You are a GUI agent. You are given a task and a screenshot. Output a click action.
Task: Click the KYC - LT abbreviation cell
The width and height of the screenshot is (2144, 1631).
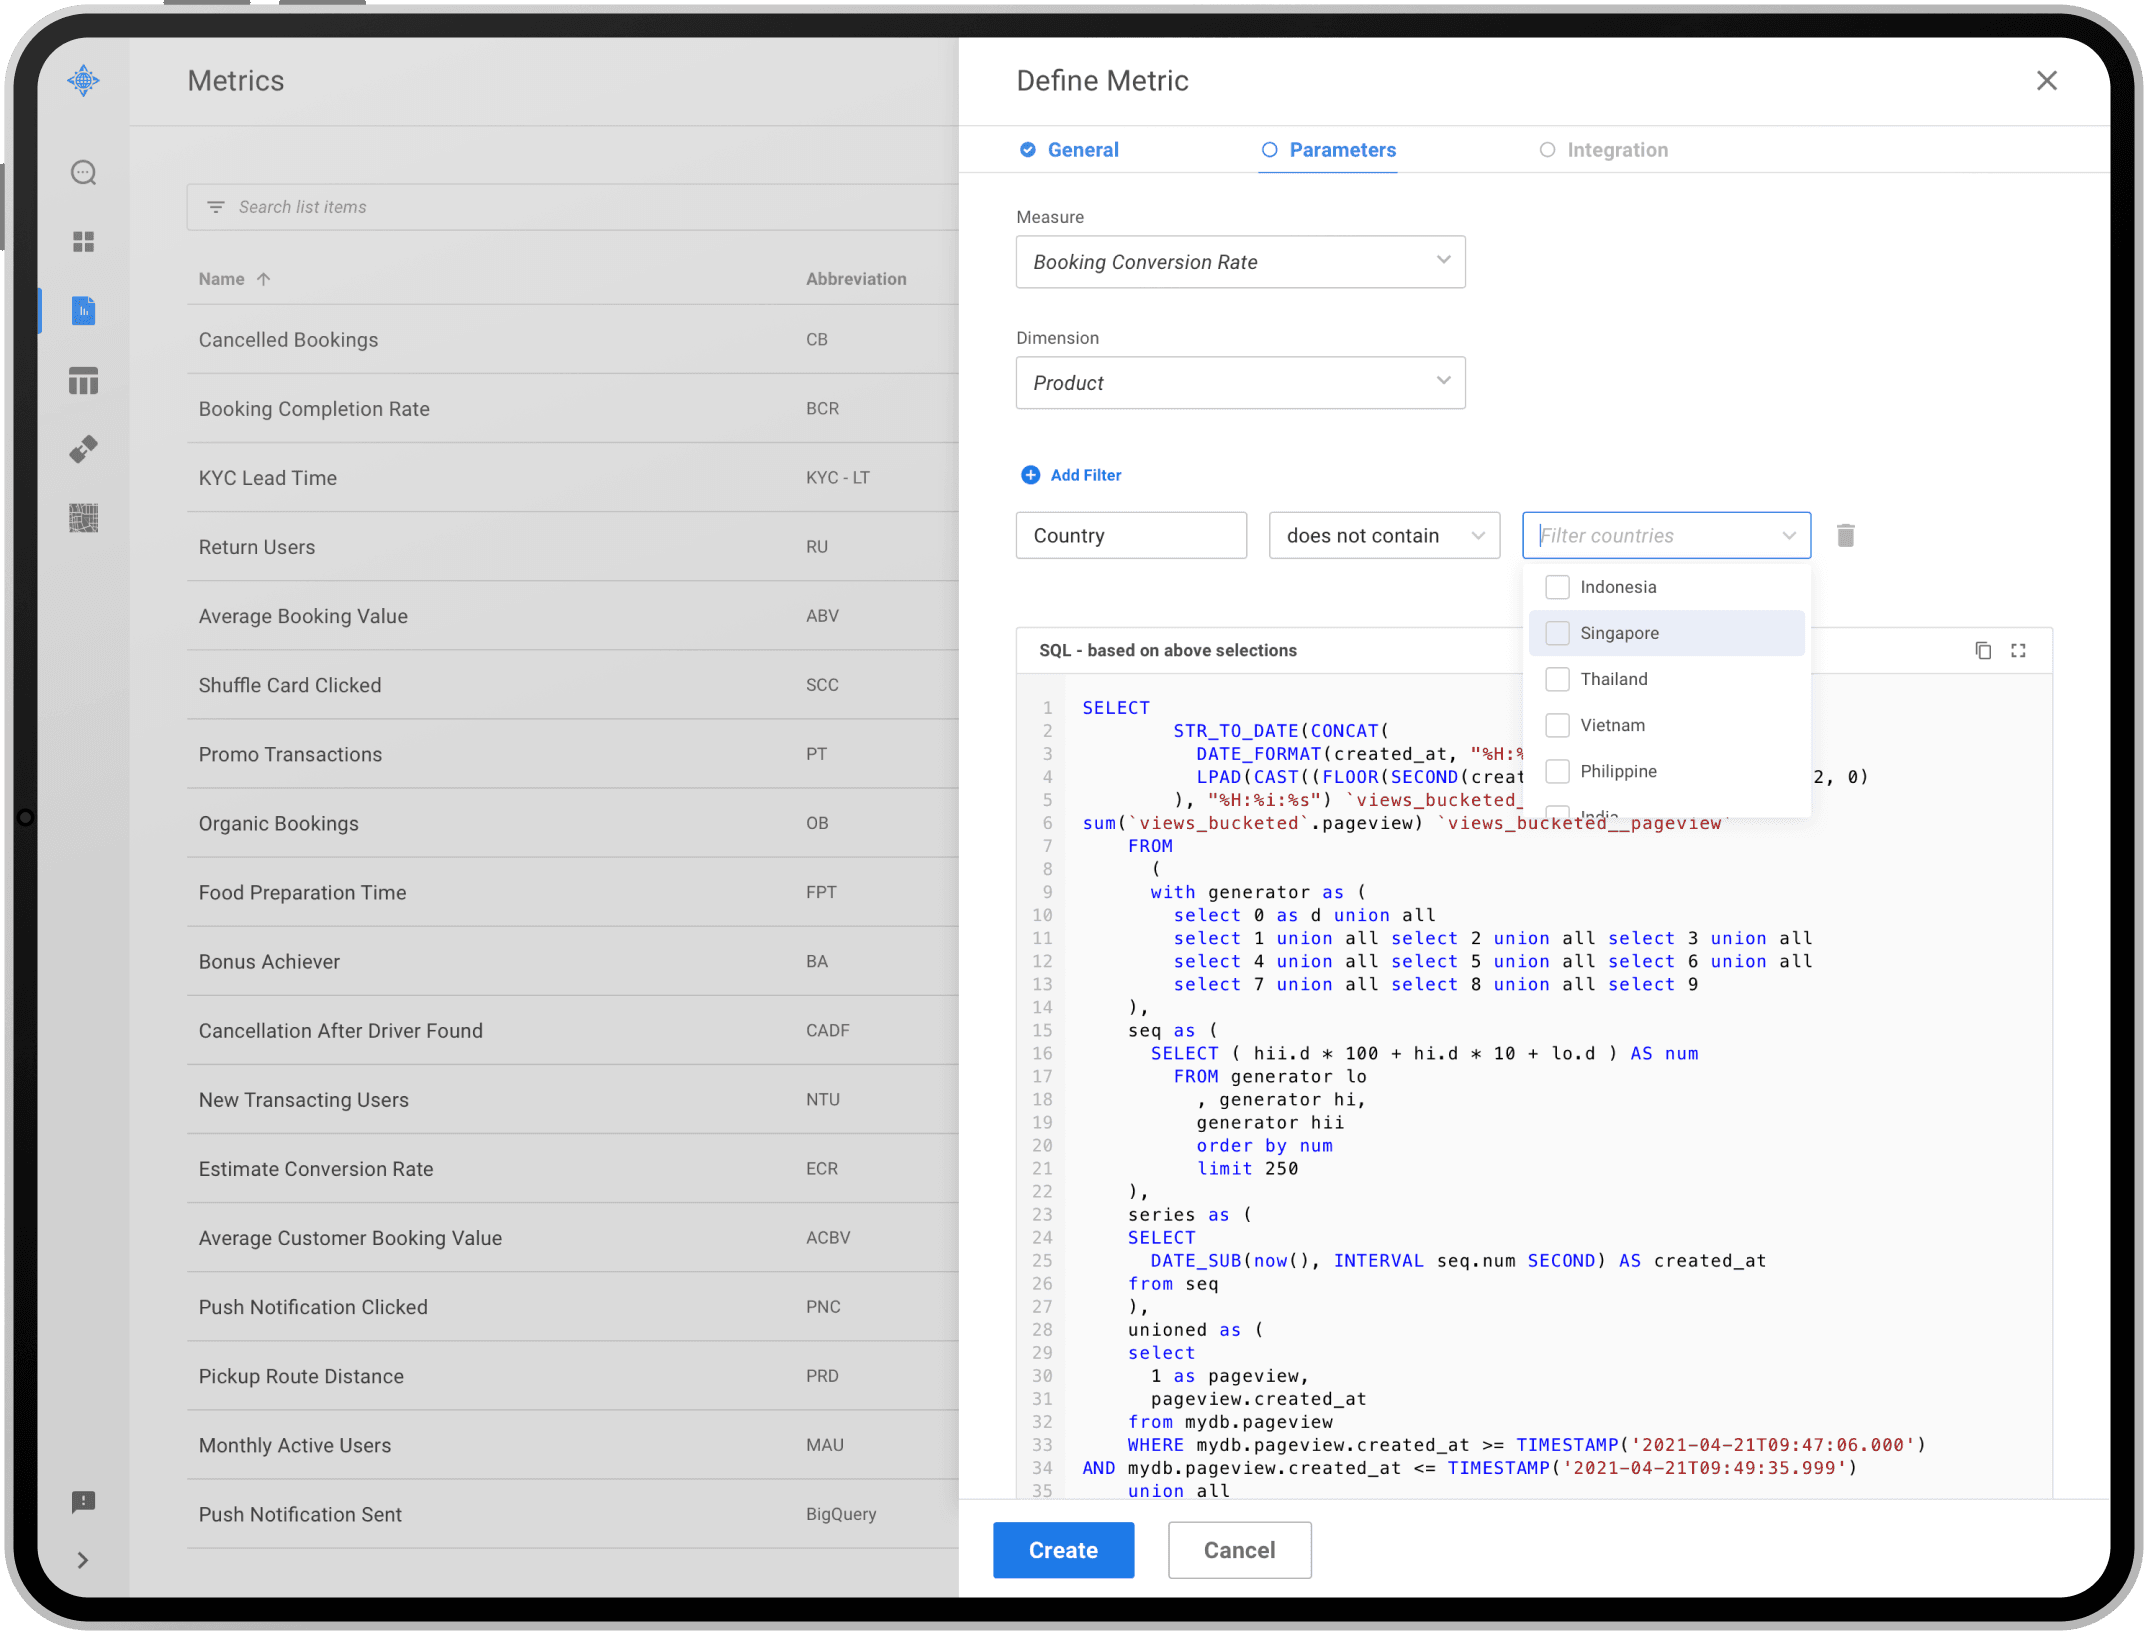[838, 478]
